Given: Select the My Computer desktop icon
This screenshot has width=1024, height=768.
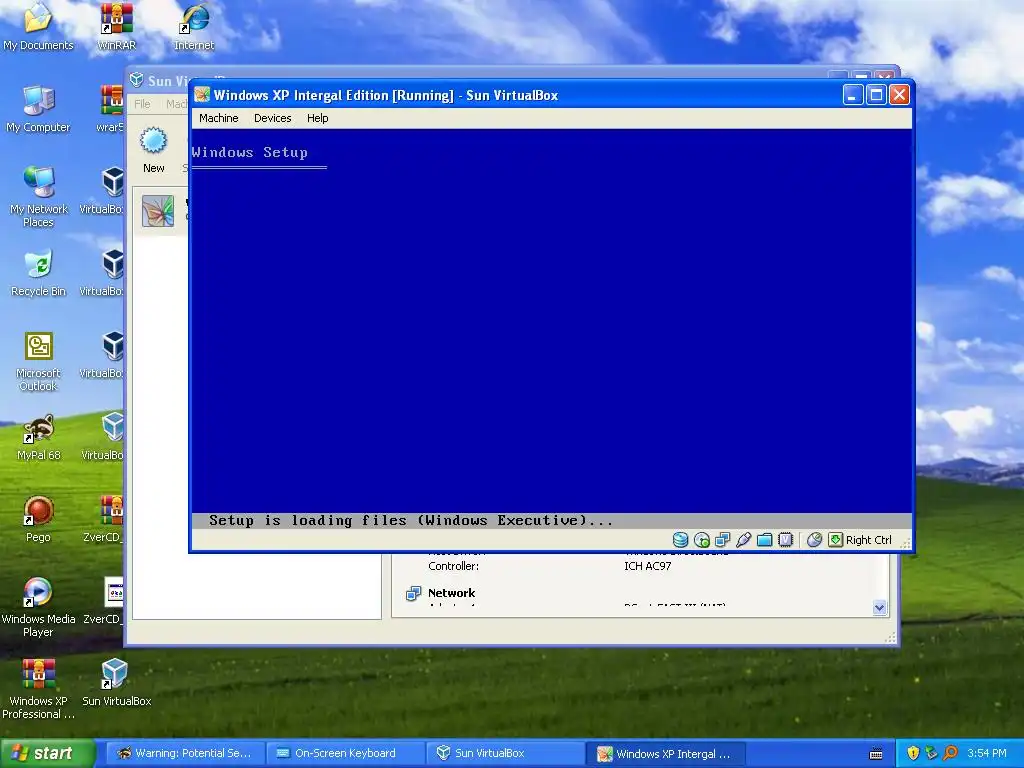Looking at the screenshot, I should tap(38, 109).
